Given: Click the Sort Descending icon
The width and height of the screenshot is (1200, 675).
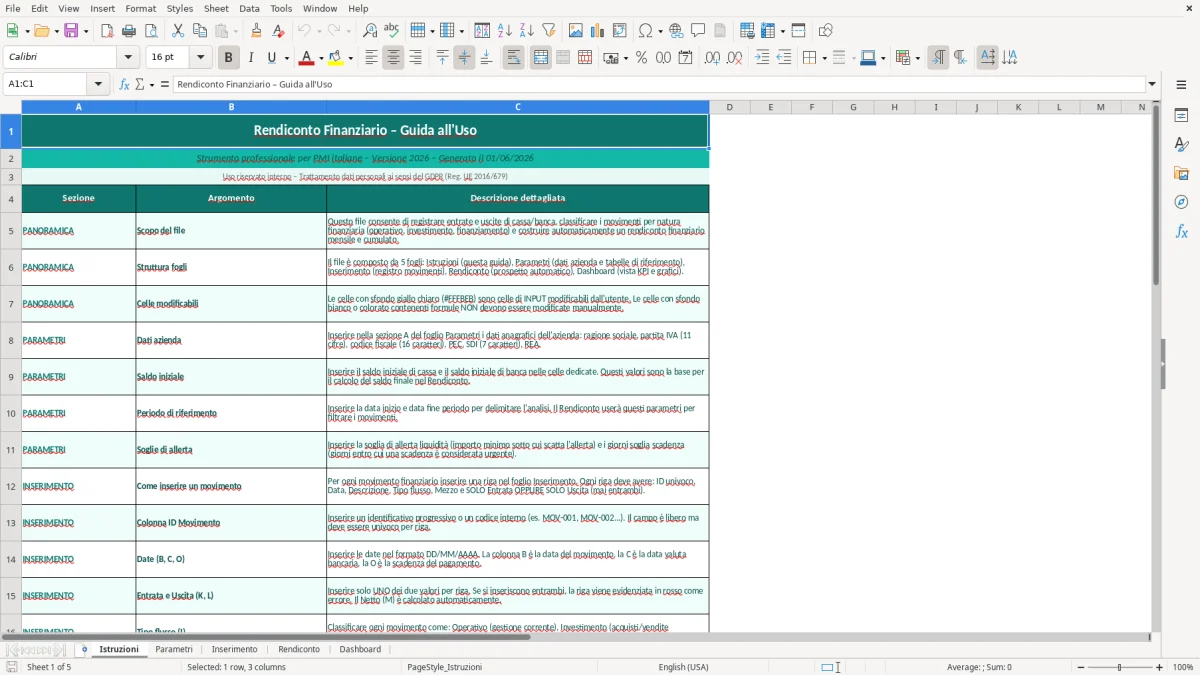Looking at the screenshot, I should pos(527,31).
